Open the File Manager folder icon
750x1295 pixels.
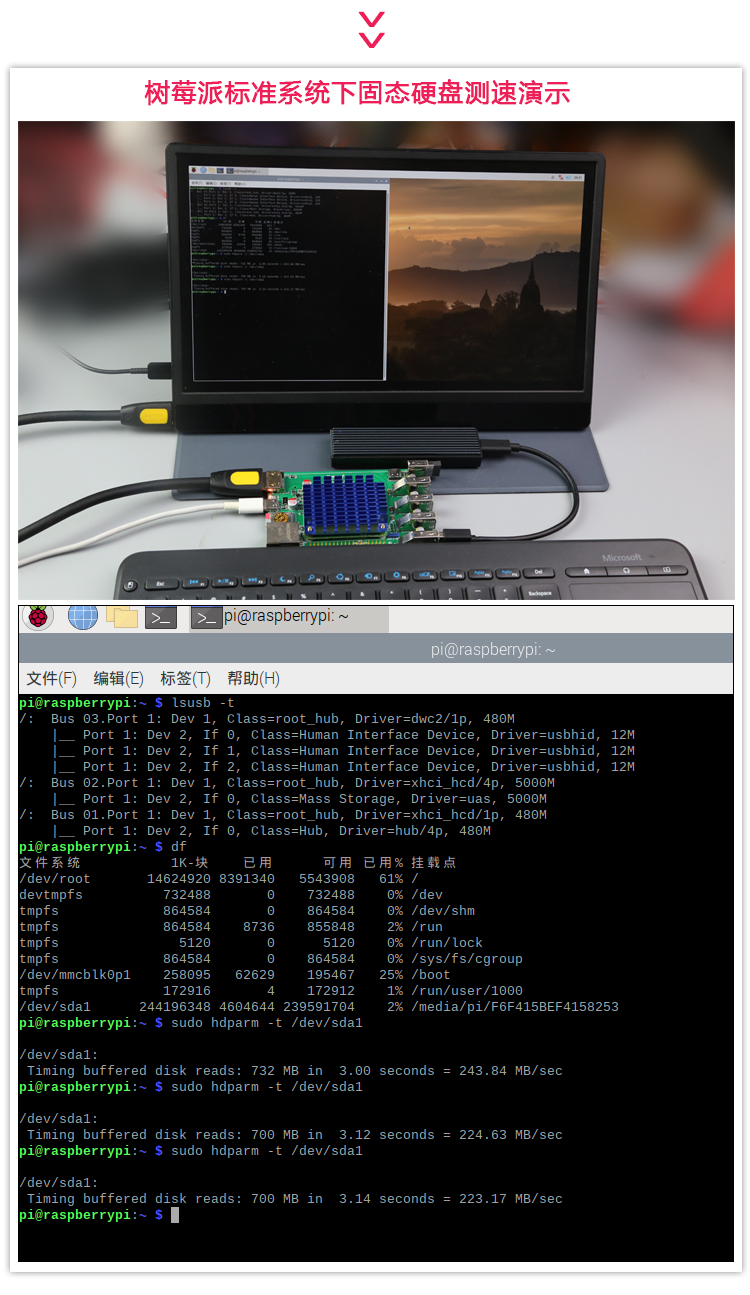pos(122,617)
